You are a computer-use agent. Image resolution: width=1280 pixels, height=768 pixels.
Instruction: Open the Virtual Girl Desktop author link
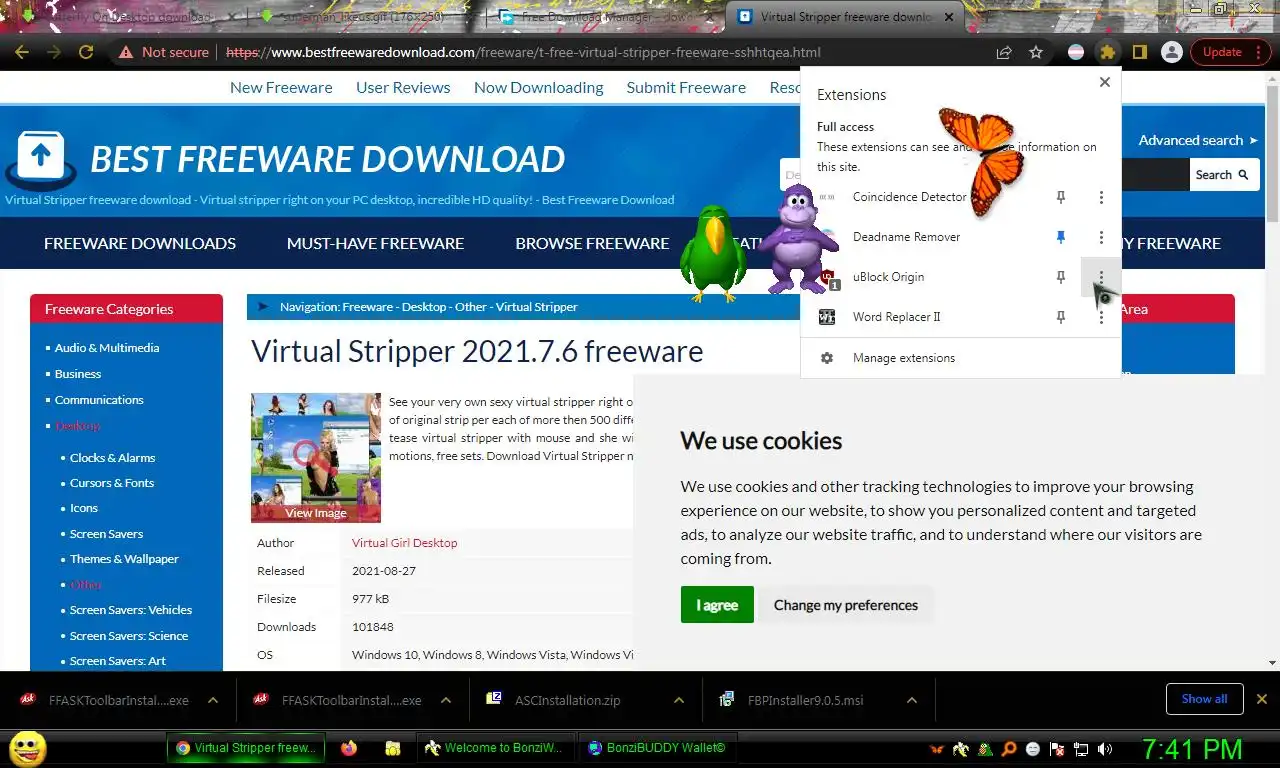tap(404, 543)
